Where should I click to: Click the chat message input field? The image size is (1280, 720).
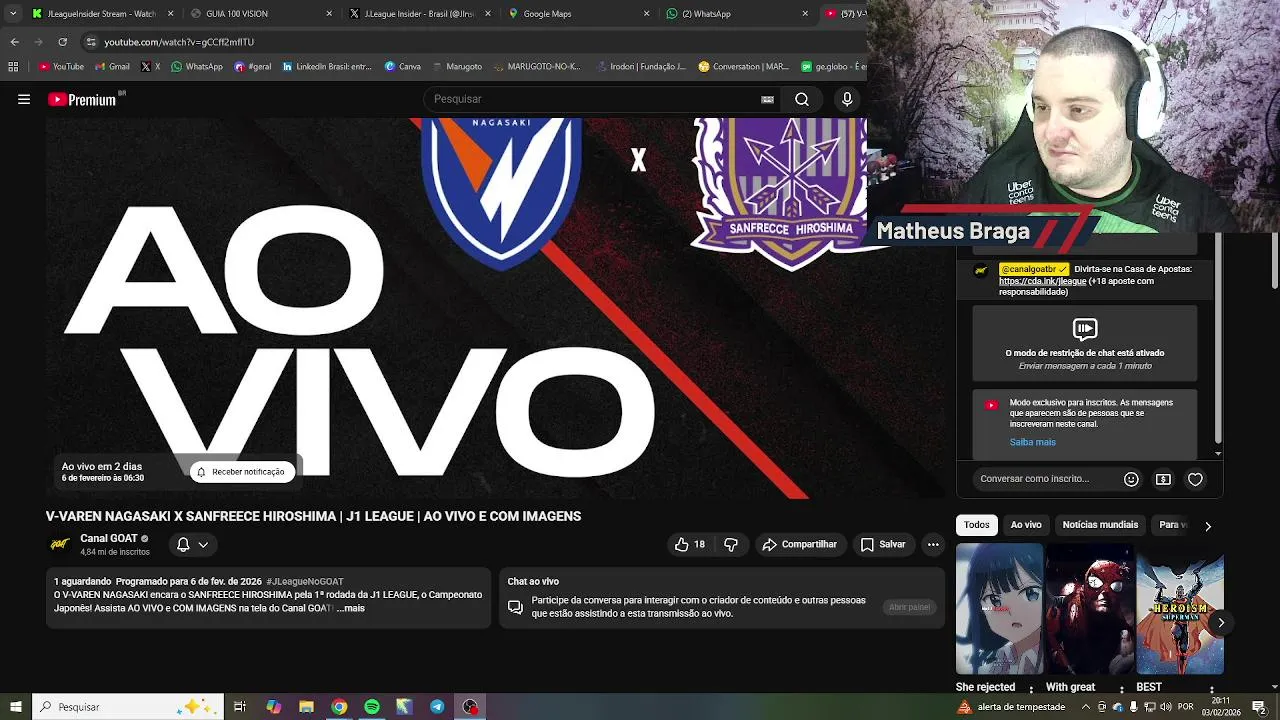(1045, 479)
